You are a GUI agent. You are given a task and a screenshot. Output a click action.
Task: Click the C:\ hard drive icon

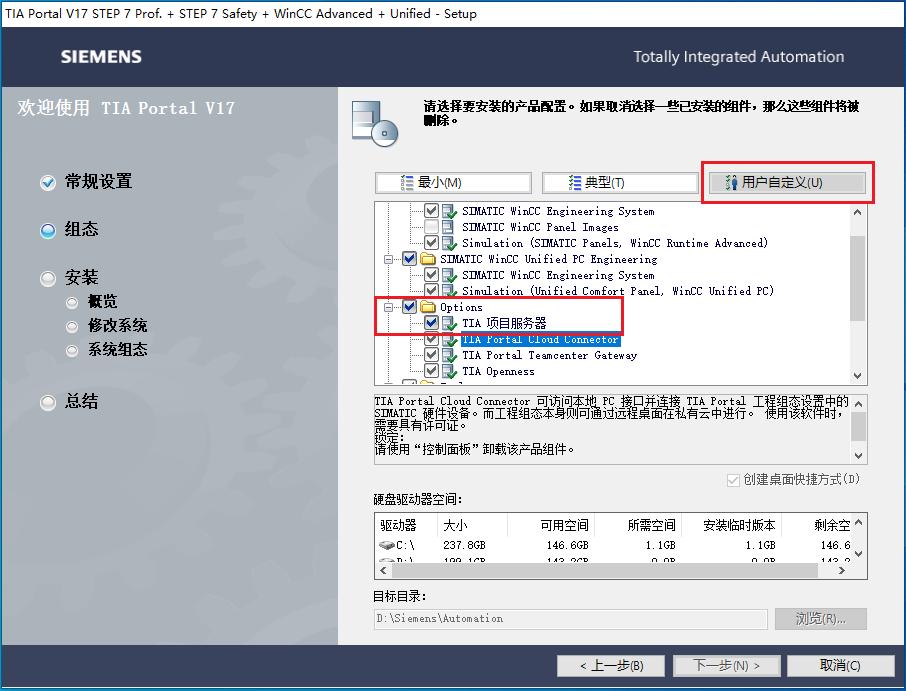(387, 545)
